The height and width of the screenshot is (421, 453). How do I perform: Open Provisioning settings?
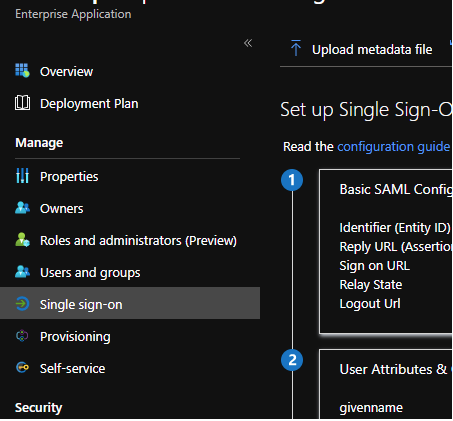tap(75, 337)
